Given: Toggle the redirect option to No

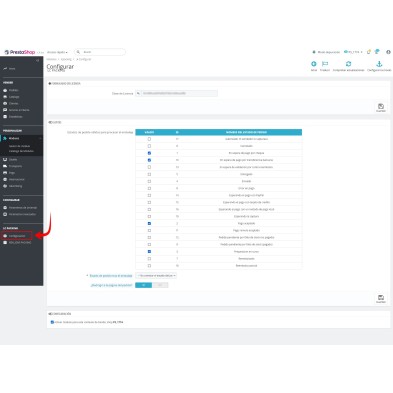Looking at the screenshot, I should pyautogui.click(x=160, y=285).
